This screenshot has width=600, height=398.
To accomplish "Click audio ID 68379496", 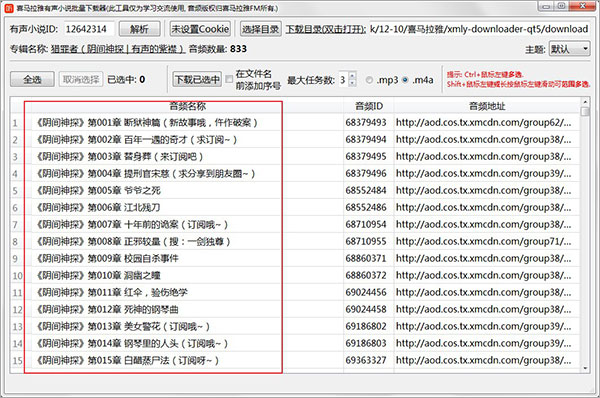I will (366, 173).
